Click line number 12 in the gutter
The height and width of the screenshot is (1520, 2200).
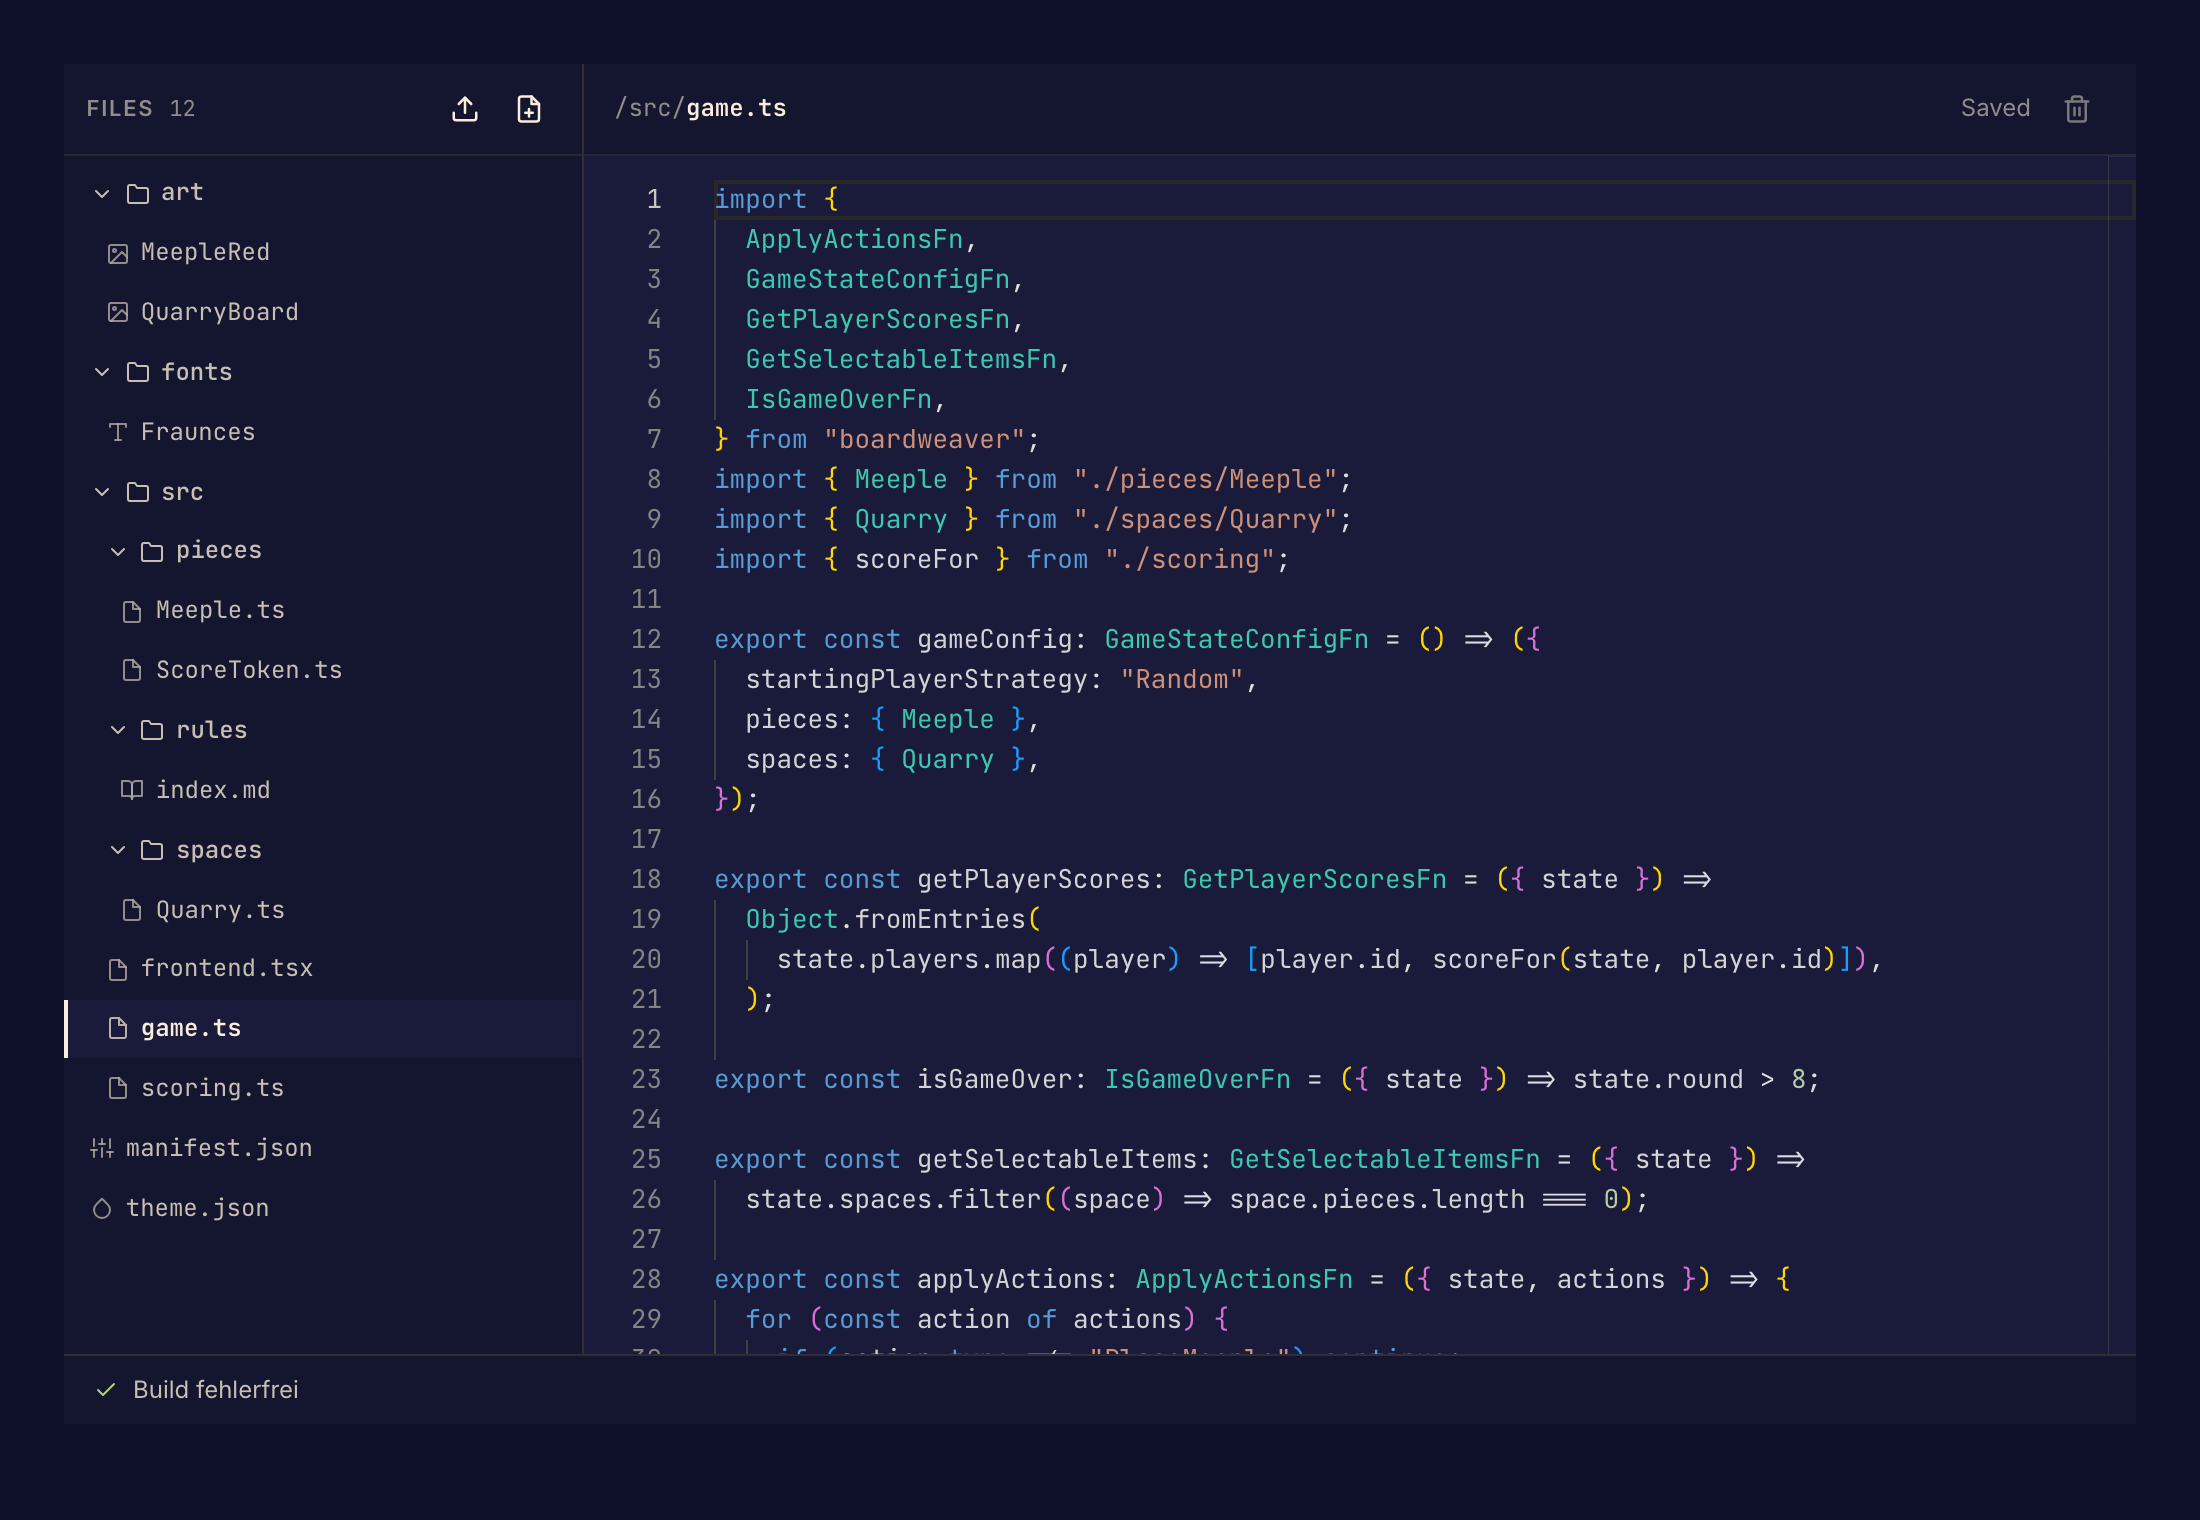point(646,639)
